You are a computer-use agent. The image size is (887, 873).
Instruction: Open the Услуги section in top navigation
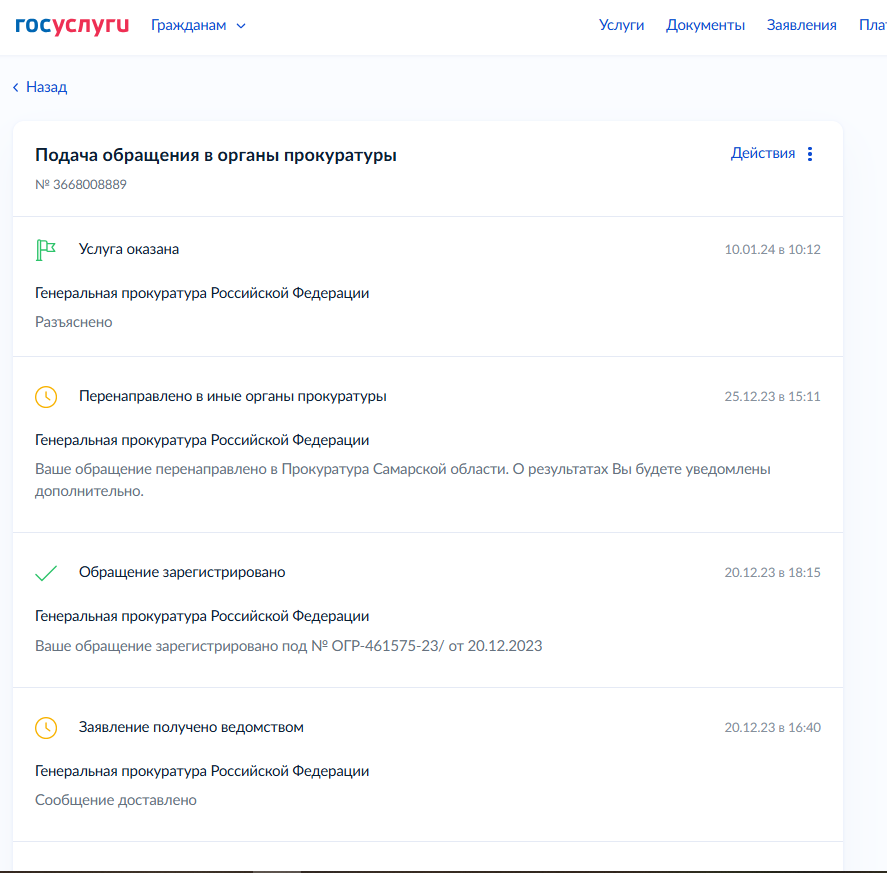point(621,25)
